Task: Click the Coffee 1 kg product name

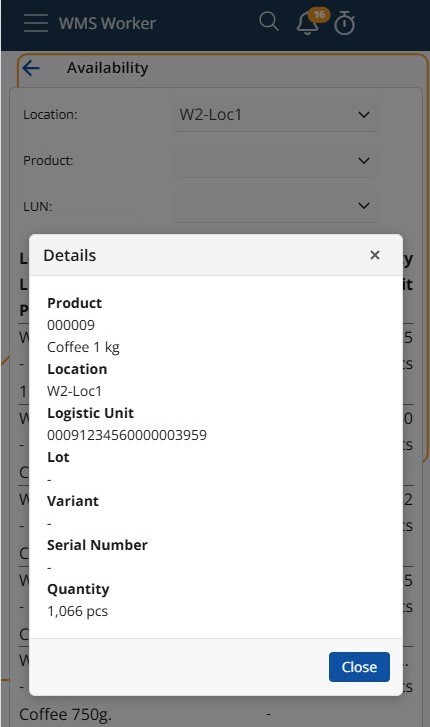Action: tap(83, 347)
